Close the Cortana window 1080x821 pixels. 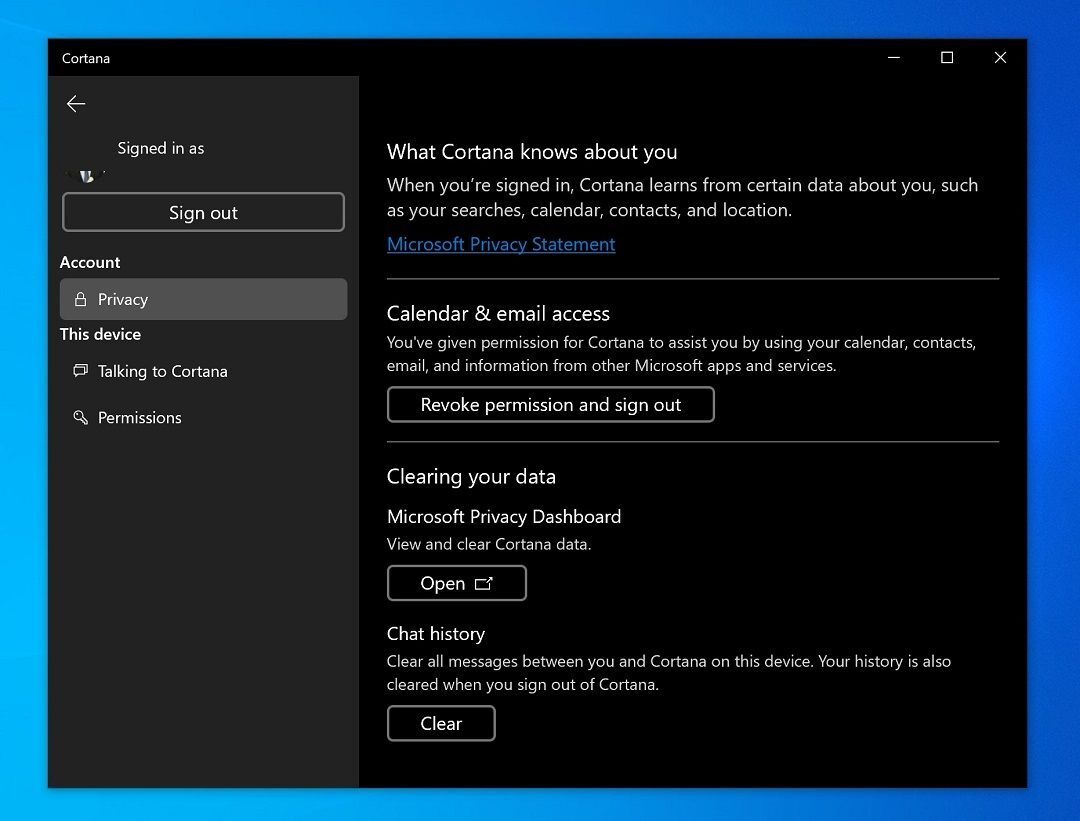(x=1000, y=58)
